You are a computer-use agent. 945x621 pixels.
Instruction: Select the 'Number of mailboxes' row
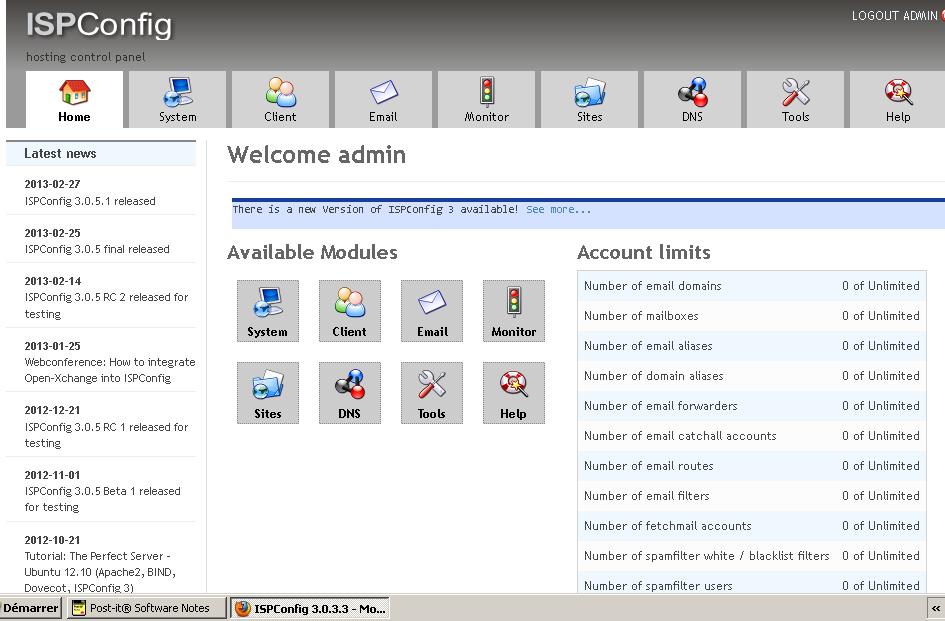click(x=752, y=316)
